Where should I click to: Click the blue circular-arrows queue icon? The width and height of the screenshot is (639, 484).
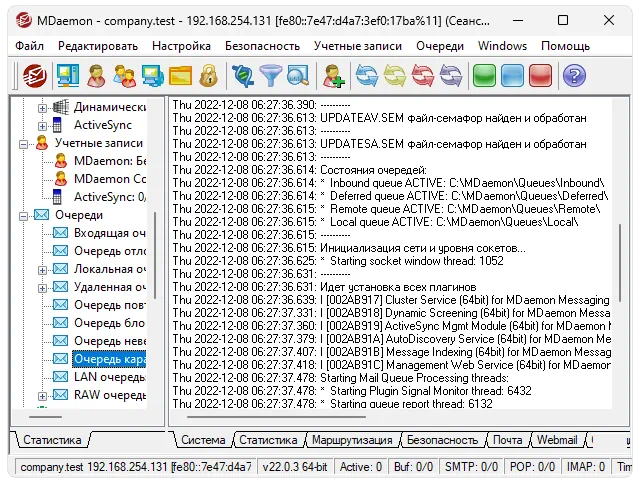(x=367, y=75)
